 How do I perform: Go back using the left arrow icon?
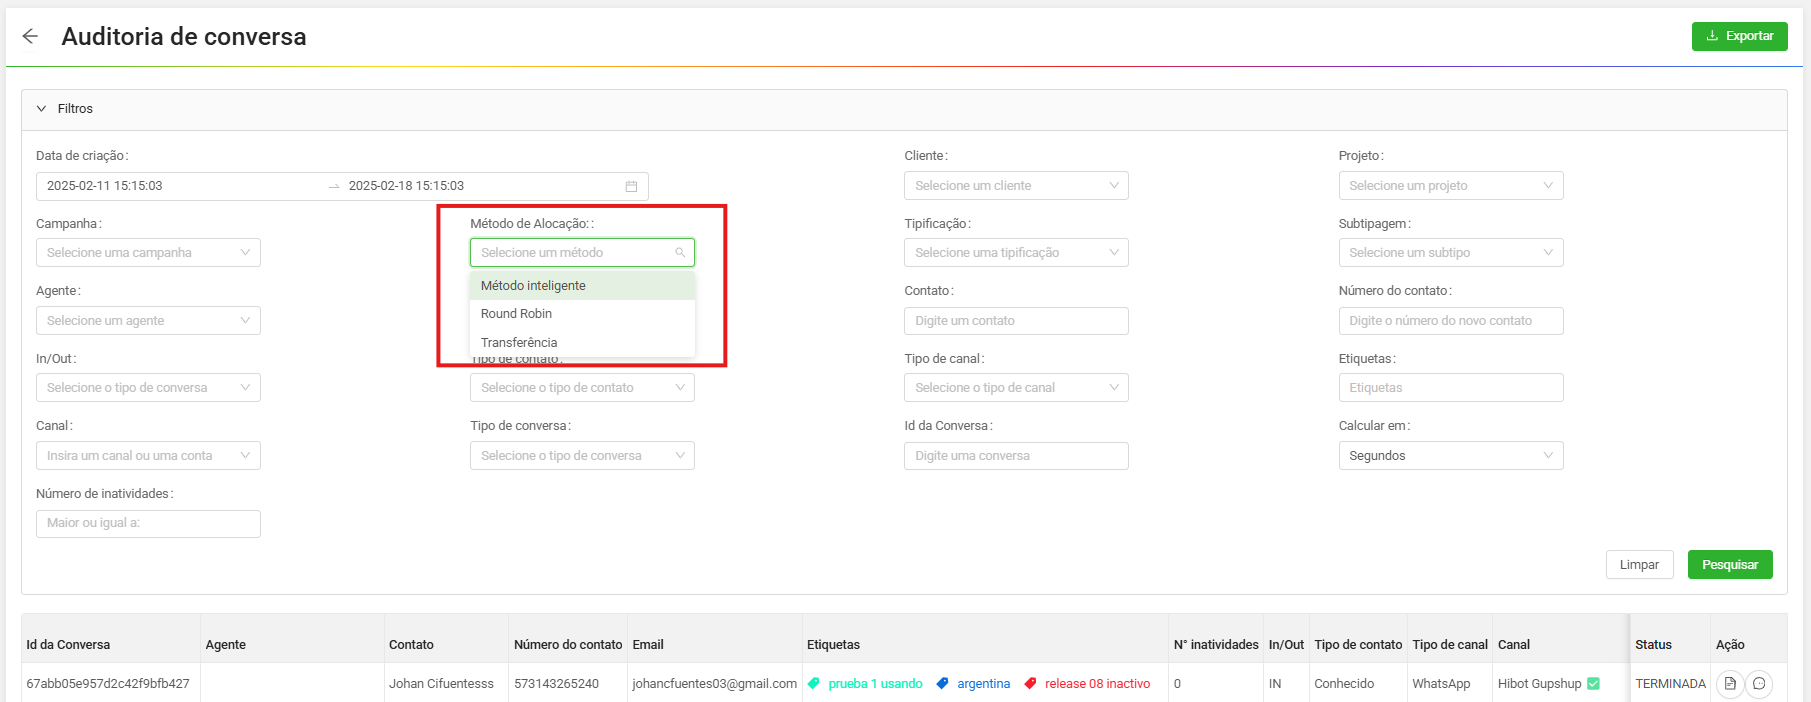30,36
